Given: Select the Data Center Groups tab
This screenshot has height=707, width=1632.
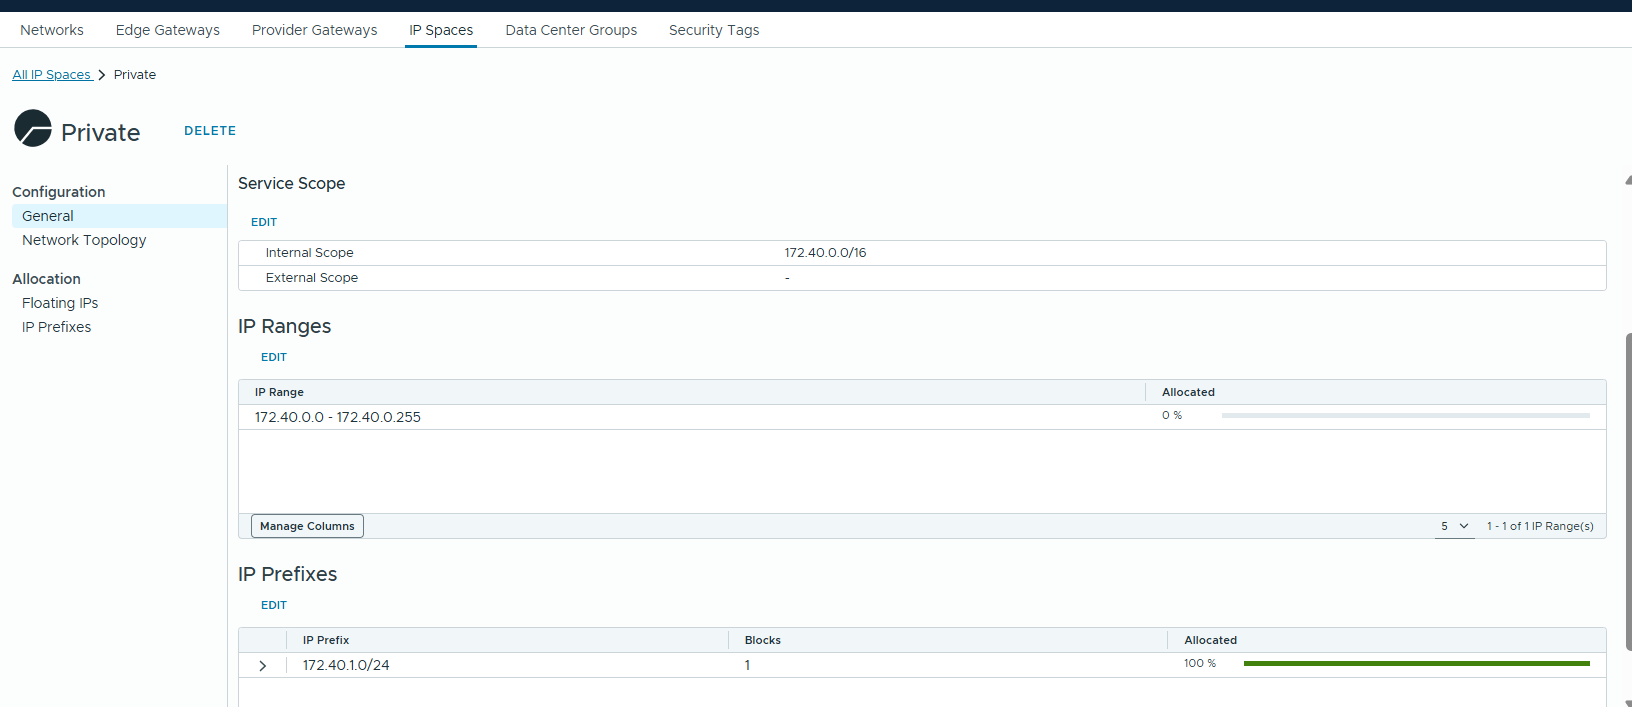Looking at the screenshot, I should click(x=571, y=30).
